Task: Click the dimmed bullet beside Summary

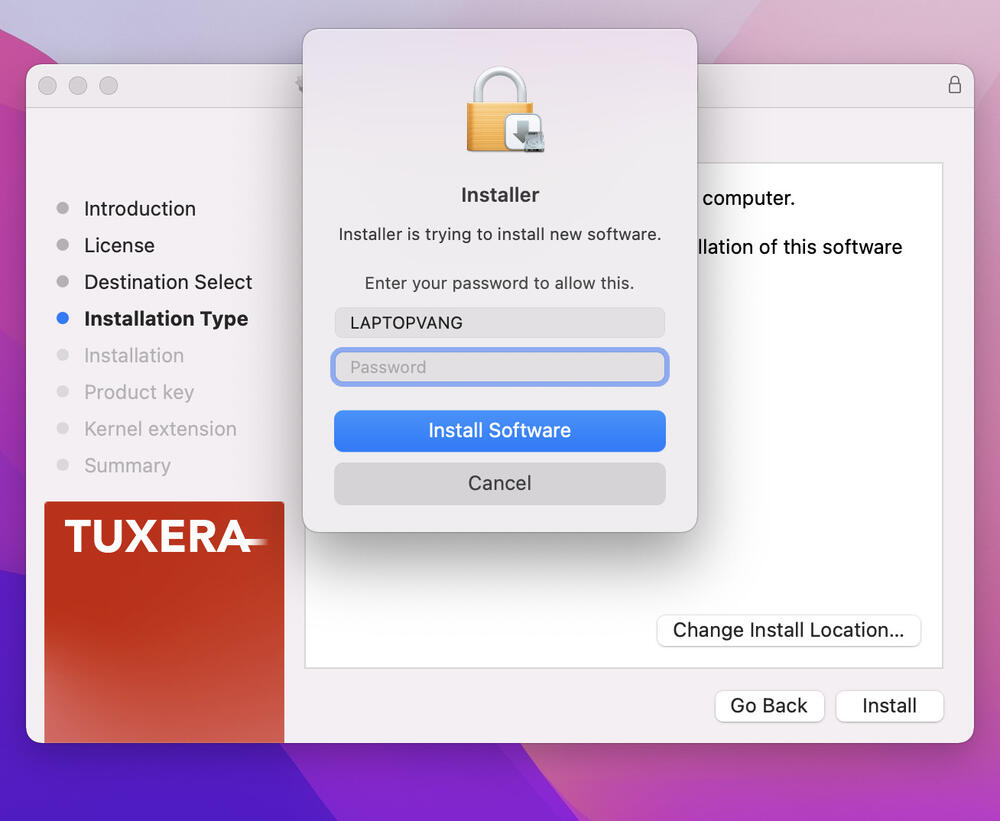Action: 62,464
